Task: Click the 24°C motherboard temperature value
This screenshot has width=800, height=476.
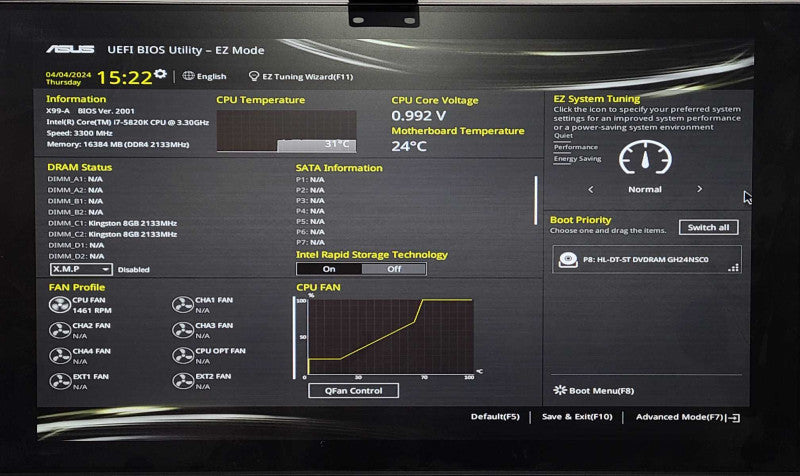Action: pyautogui.click(x=409, y=146)
